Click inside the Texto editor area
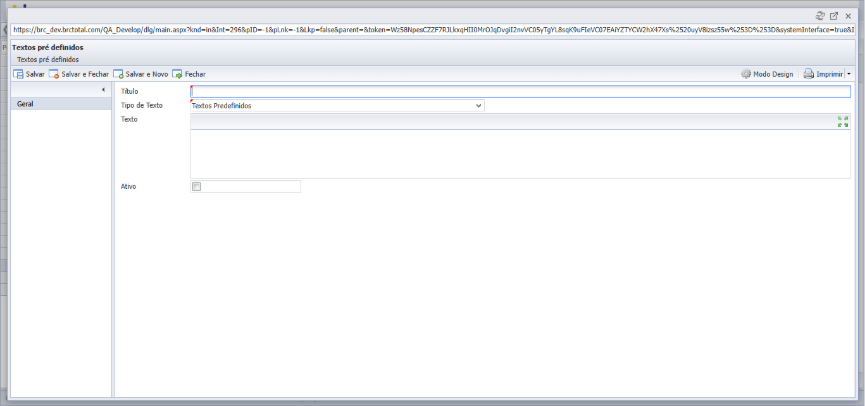 [x=520, y=154]
